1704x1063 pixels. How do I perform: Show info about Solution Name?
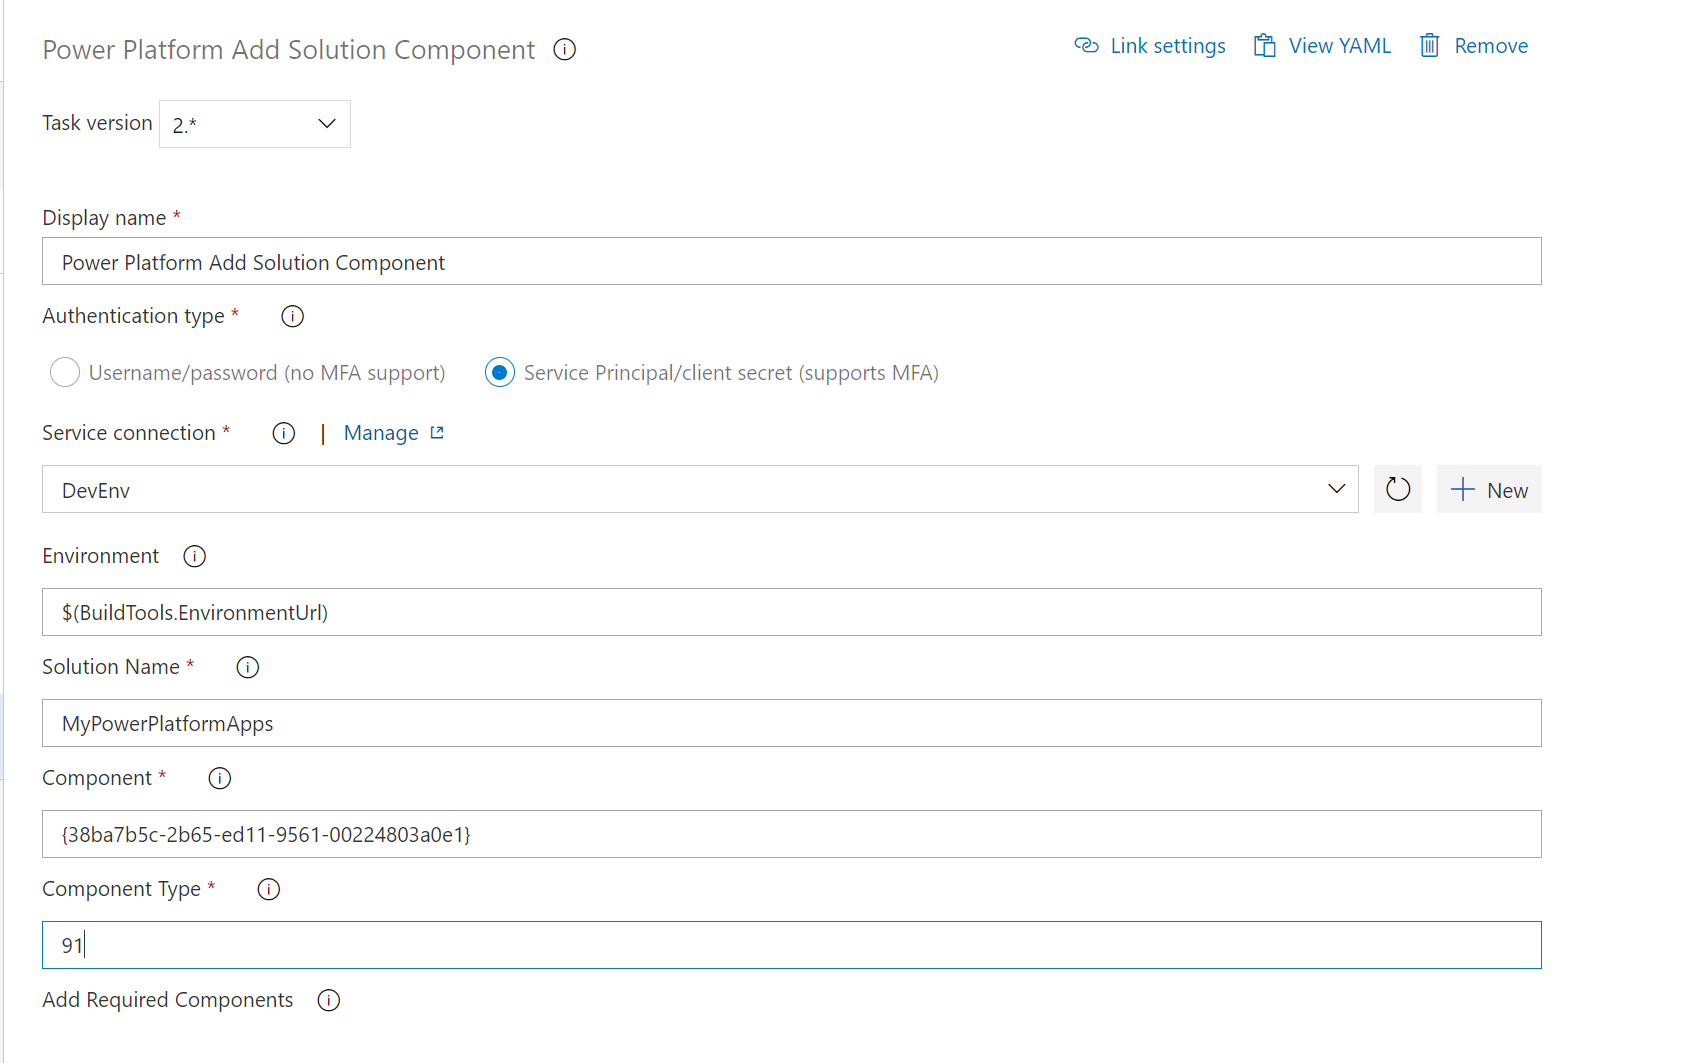[x=247, y=666]
